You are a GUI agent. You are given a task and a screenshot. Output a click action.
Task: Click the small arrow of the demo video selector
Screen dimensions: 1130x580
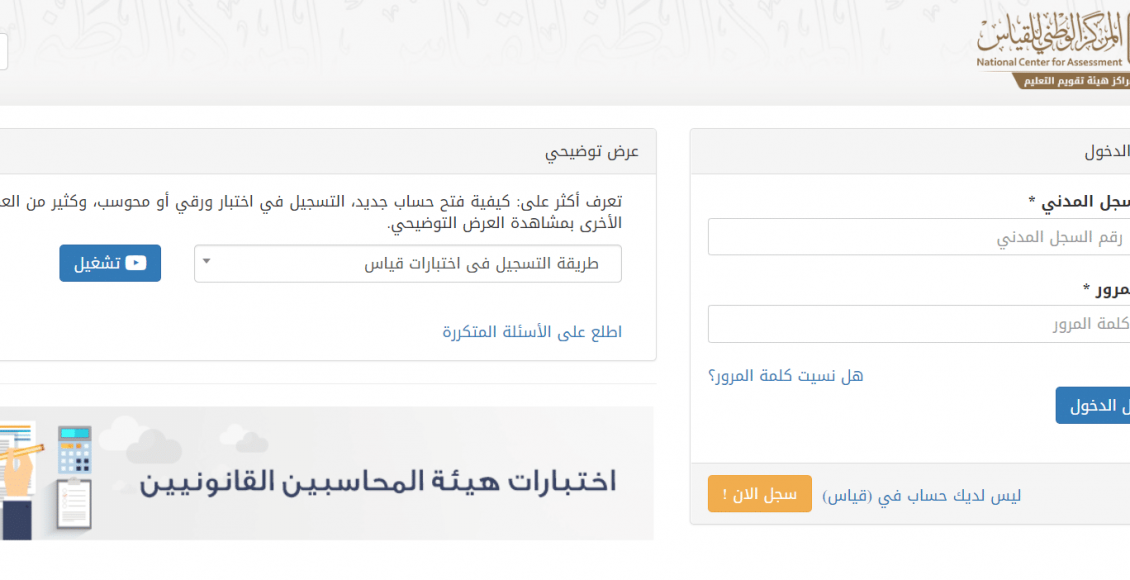[x=207, y=262]
